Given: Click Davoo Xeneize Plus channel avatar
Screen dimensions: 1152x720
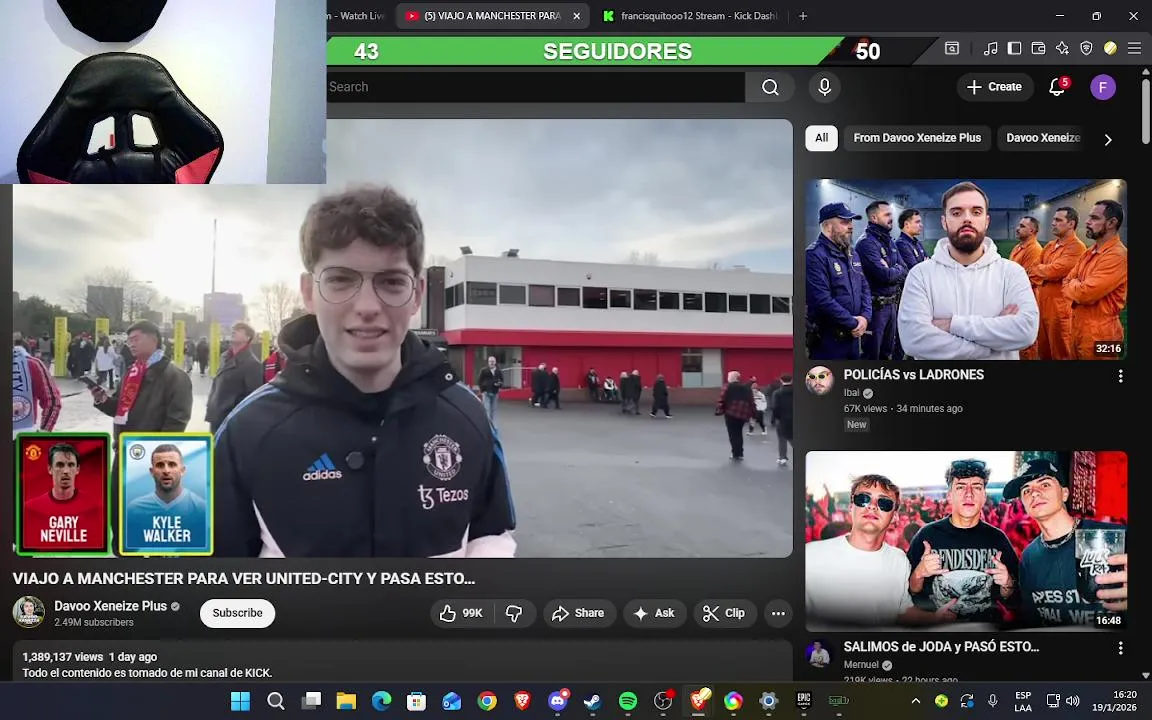Looking at the screenshot, I should pyautogui.click(x=29, y=612).
